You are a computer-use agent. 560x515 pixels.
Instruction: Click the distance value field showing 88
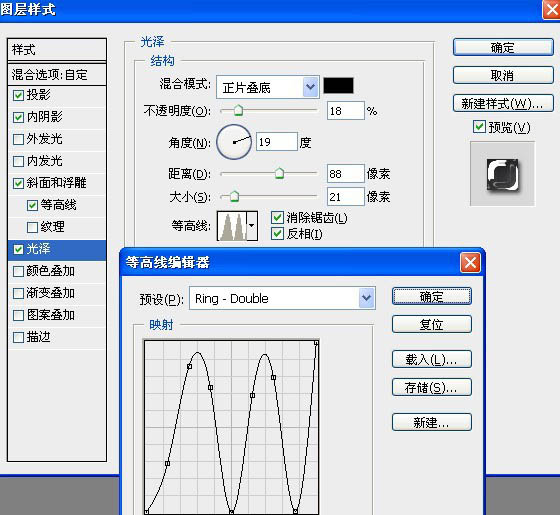click(x=345, y=174)
